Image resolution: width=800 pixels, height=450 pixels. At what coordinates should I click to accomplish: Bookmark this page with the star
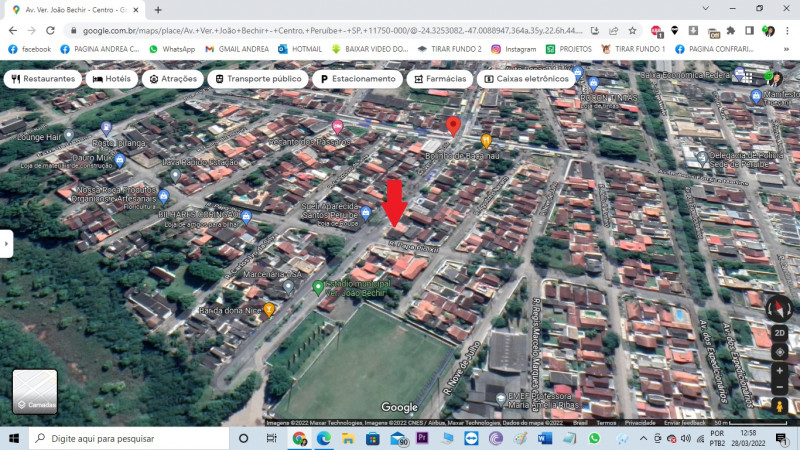(x=633, y=31)
